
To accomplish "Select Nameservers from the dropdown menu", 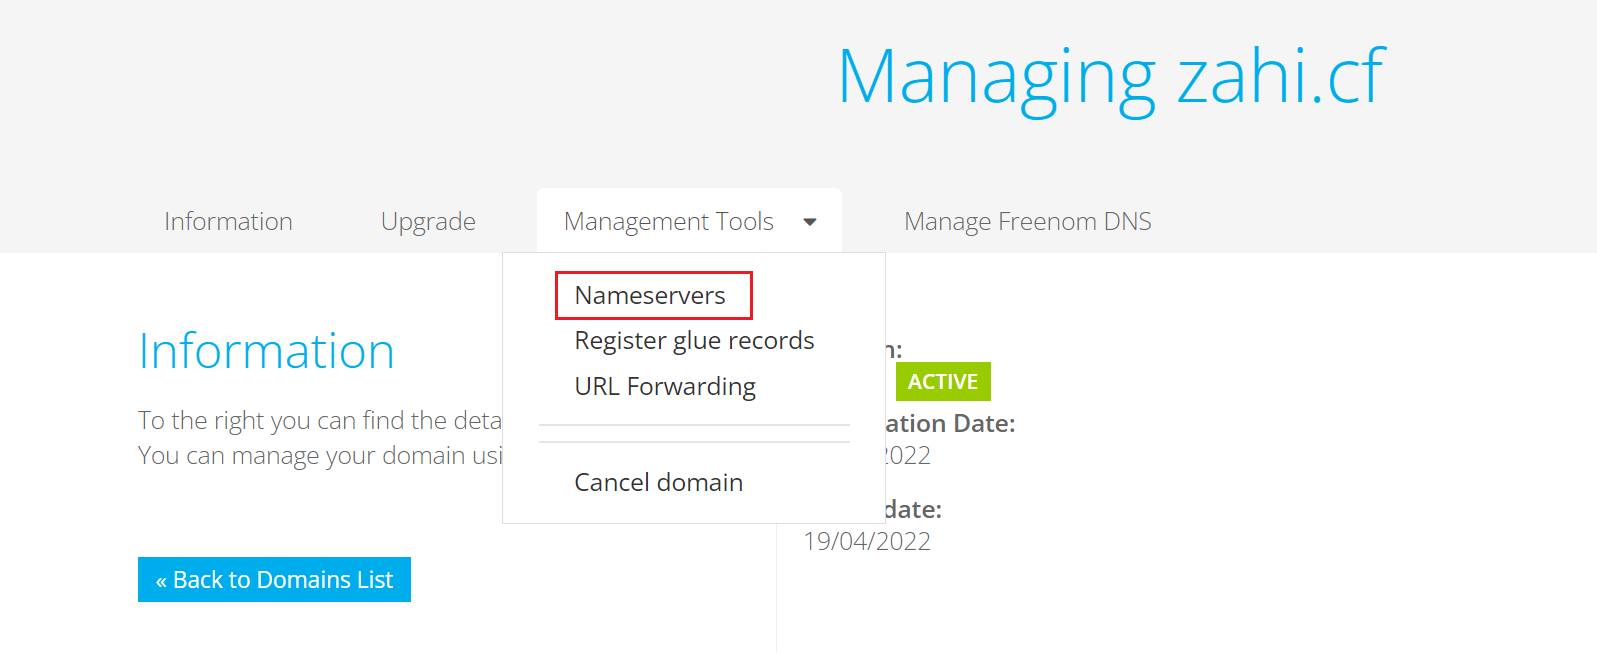I will 650,296.
